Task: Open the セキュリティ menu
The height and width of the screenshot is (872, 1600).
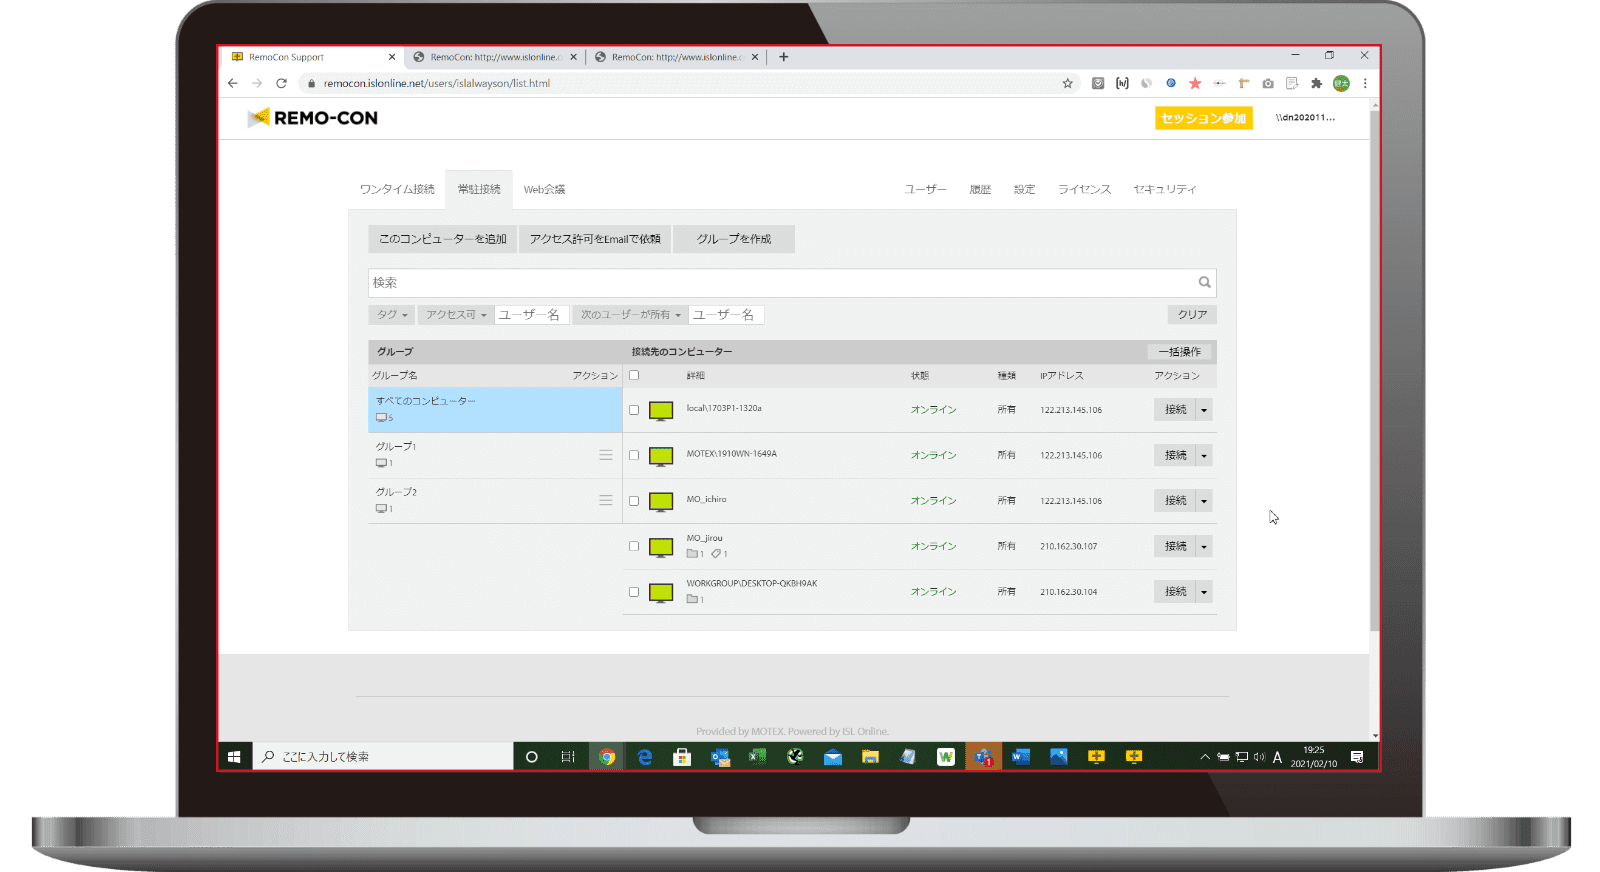Action: point(1165,189)
